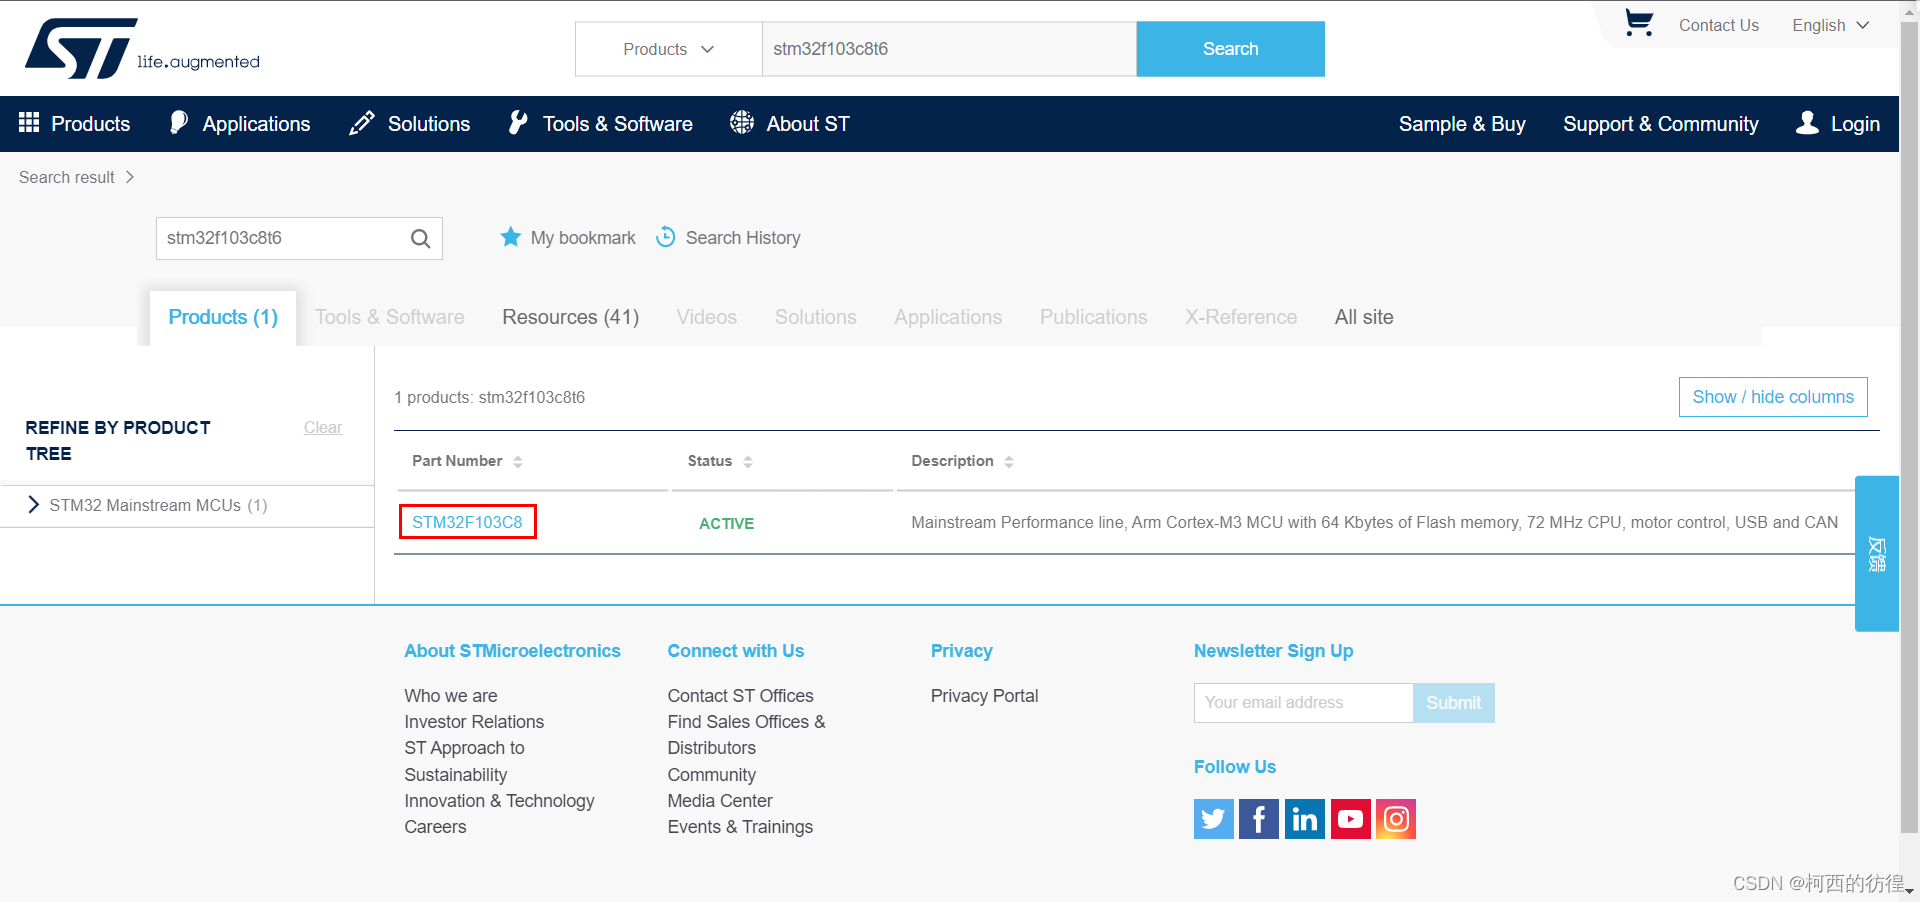Open the shopping cart icon
Image resolution: width=1920 pixels, height=902 pixels.
click(x=1638, y=23)
